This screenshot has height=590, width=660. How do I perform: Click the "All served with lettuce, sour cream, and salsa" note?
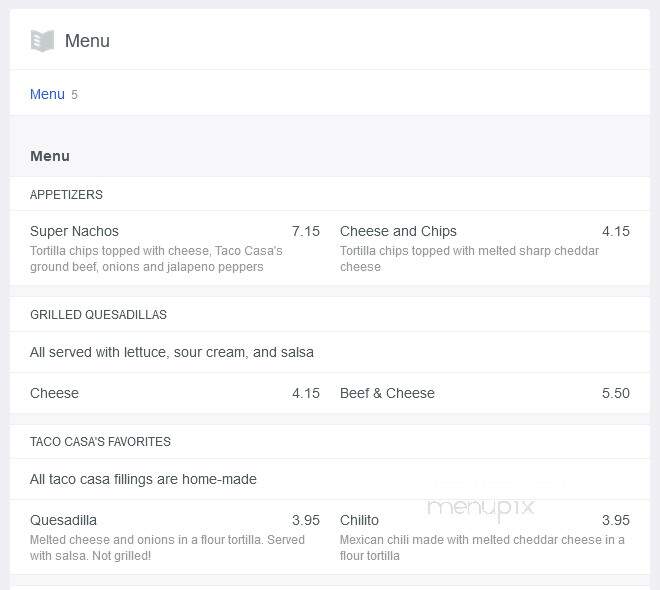[x=172, y=352]
